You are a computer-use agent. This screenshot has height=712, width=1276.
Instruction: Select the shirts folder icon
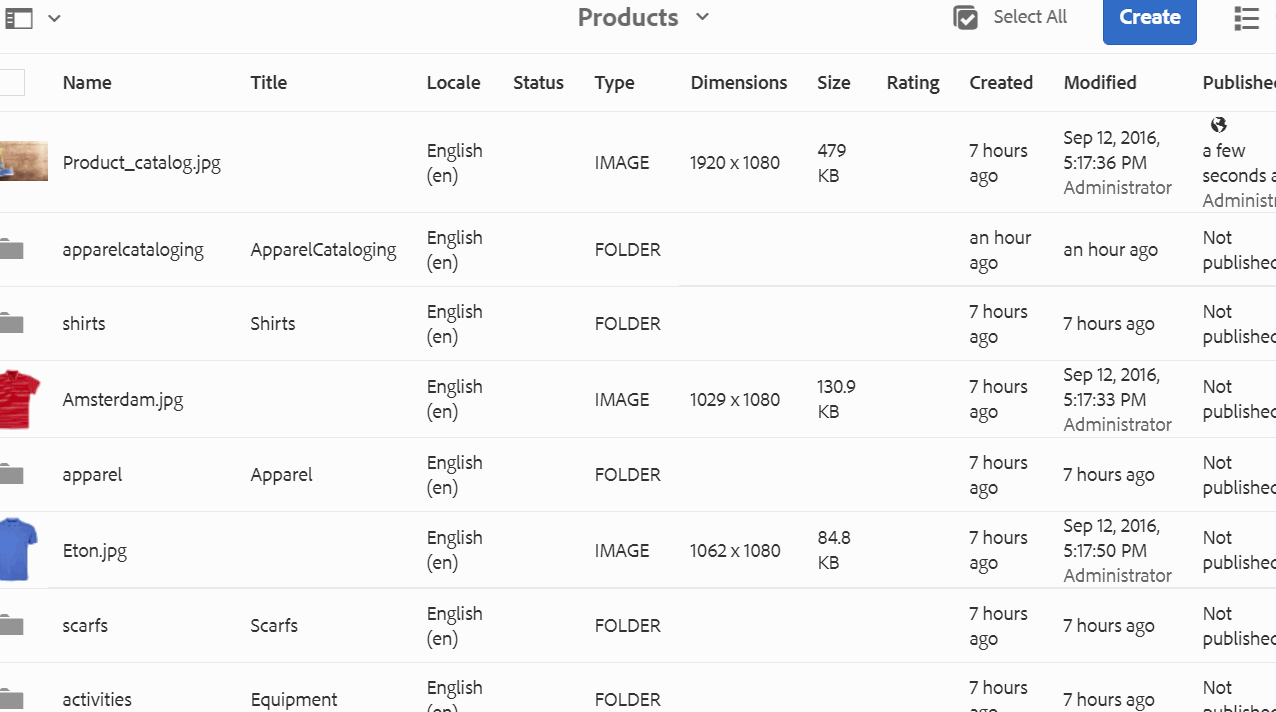click(x=12, y=324)
